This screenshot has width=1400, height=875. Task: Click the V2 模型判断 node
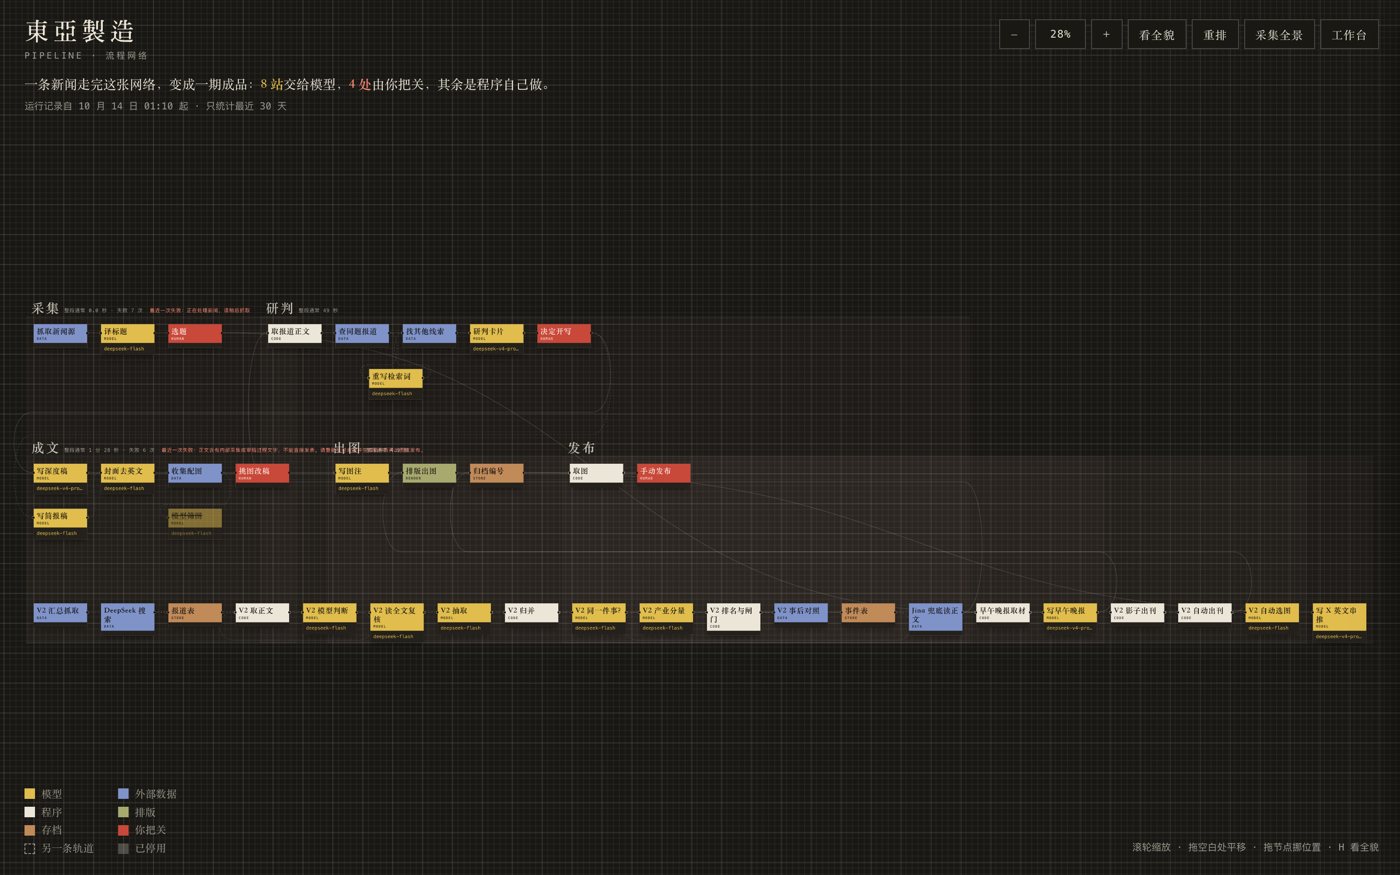tap(329, 613)
